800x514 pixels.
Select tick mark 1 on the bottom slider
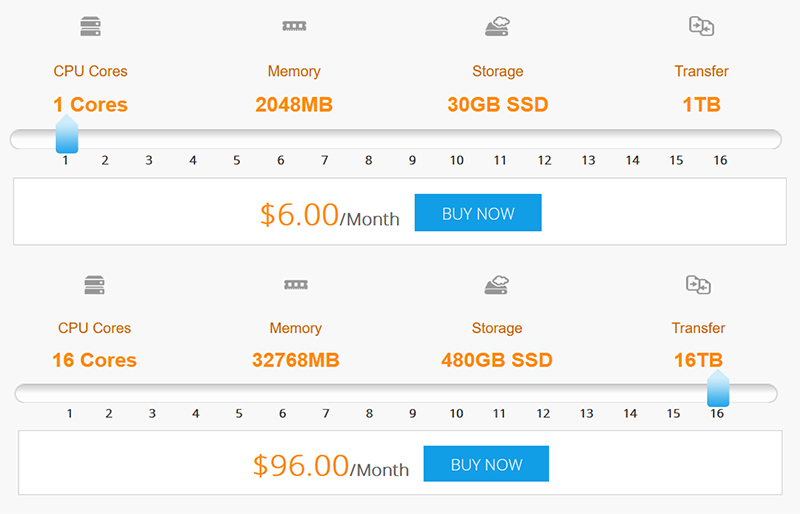click(70, 413)
